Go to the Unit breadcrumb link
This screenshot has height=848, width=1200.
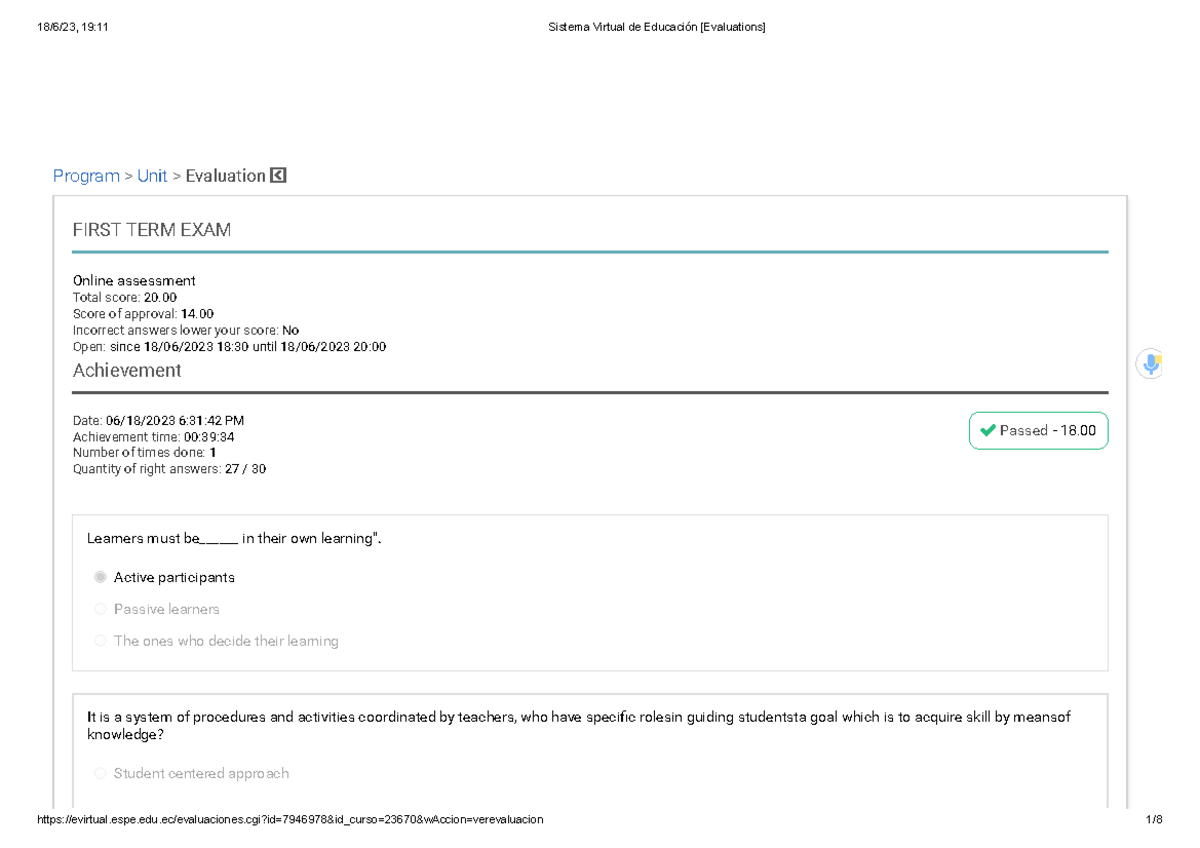click(x=152, y=176)
